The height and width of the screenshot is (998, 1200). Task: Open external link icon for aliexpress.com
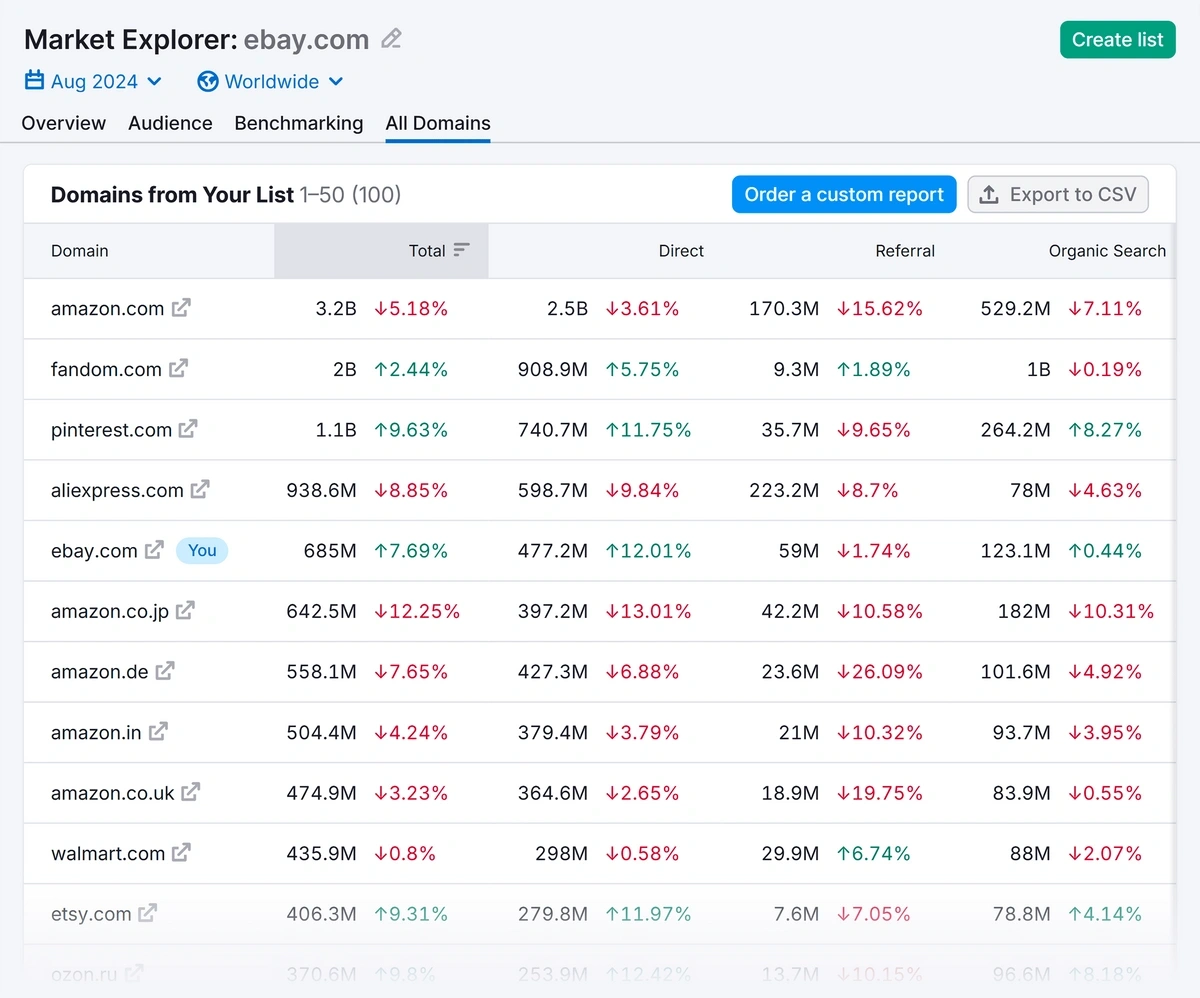click(200, 490)
